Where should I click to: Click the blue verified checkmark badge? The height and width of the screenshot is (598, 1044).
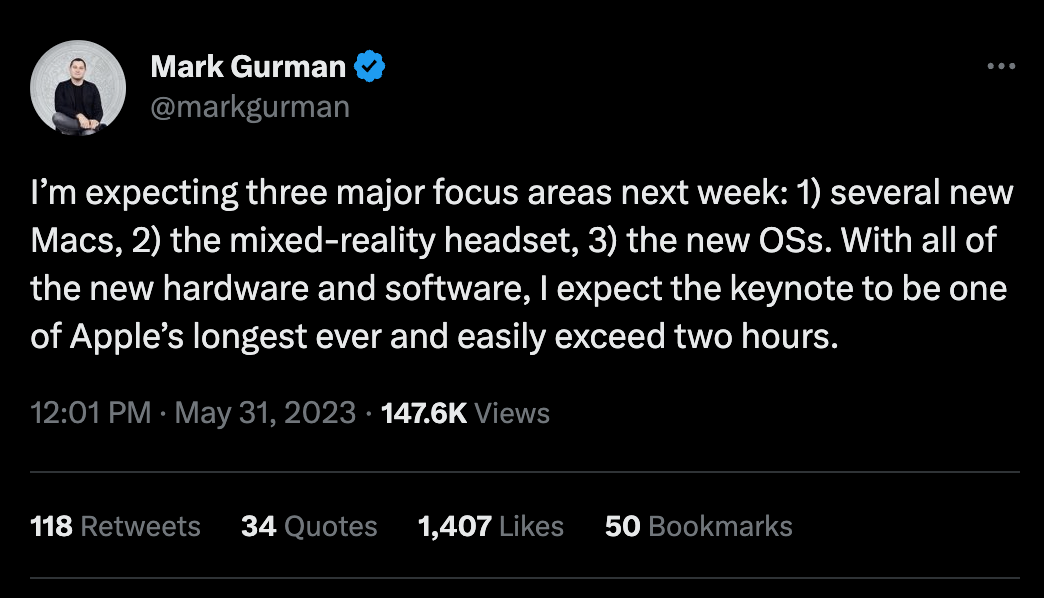point(371,68)
